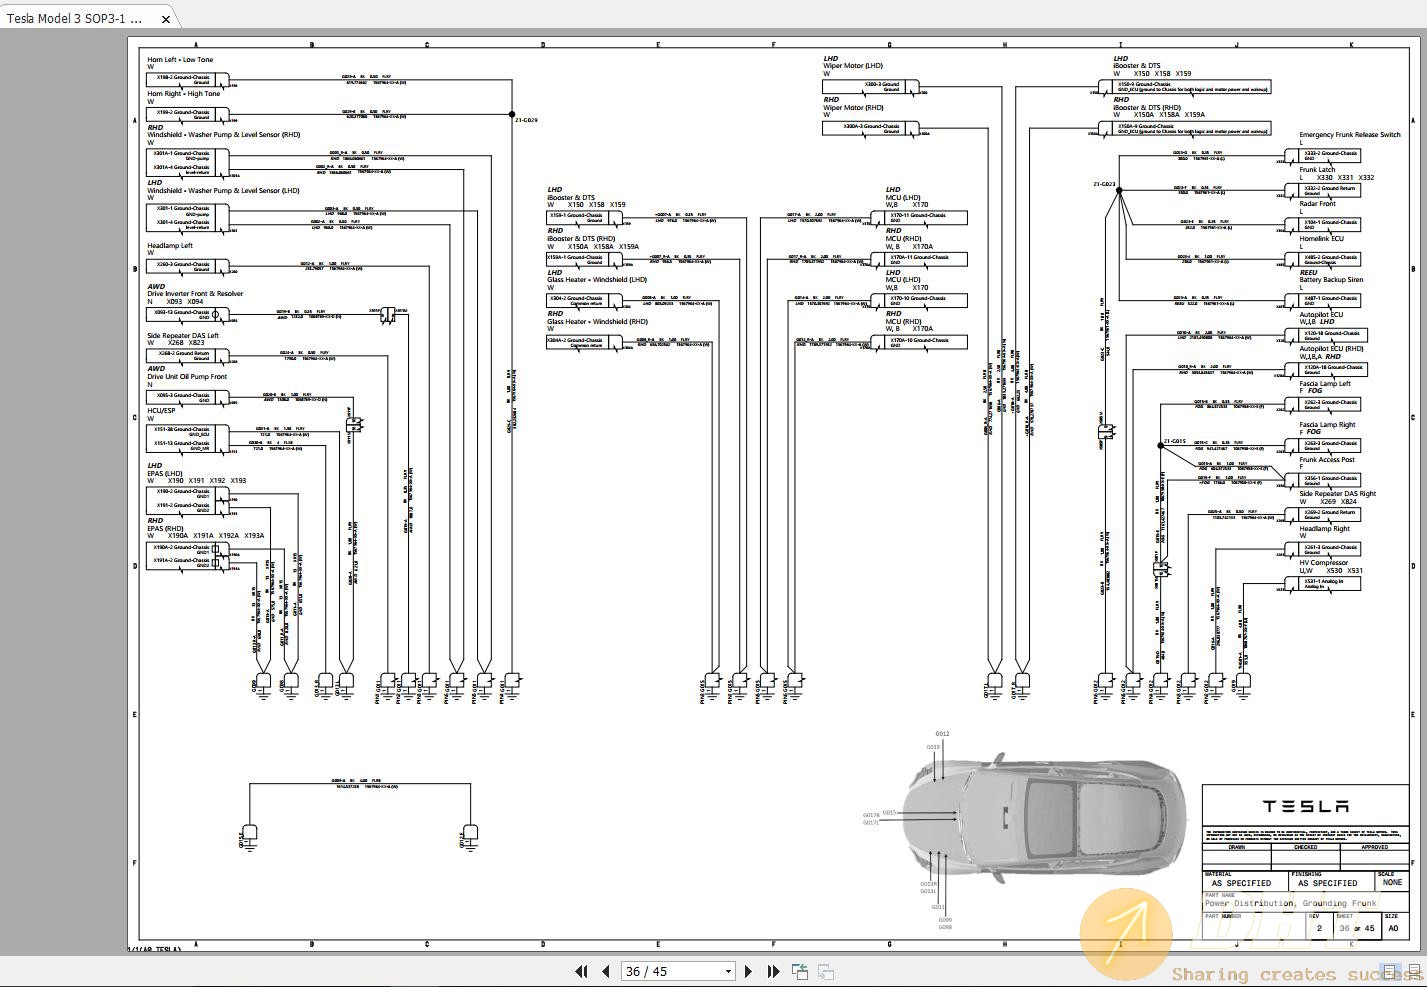The width and height of the screenshot is (1427, 987).
Task: Click 'Fascia Lamp Left' label
Action: pyautogui.click(x=1325, y=384)
